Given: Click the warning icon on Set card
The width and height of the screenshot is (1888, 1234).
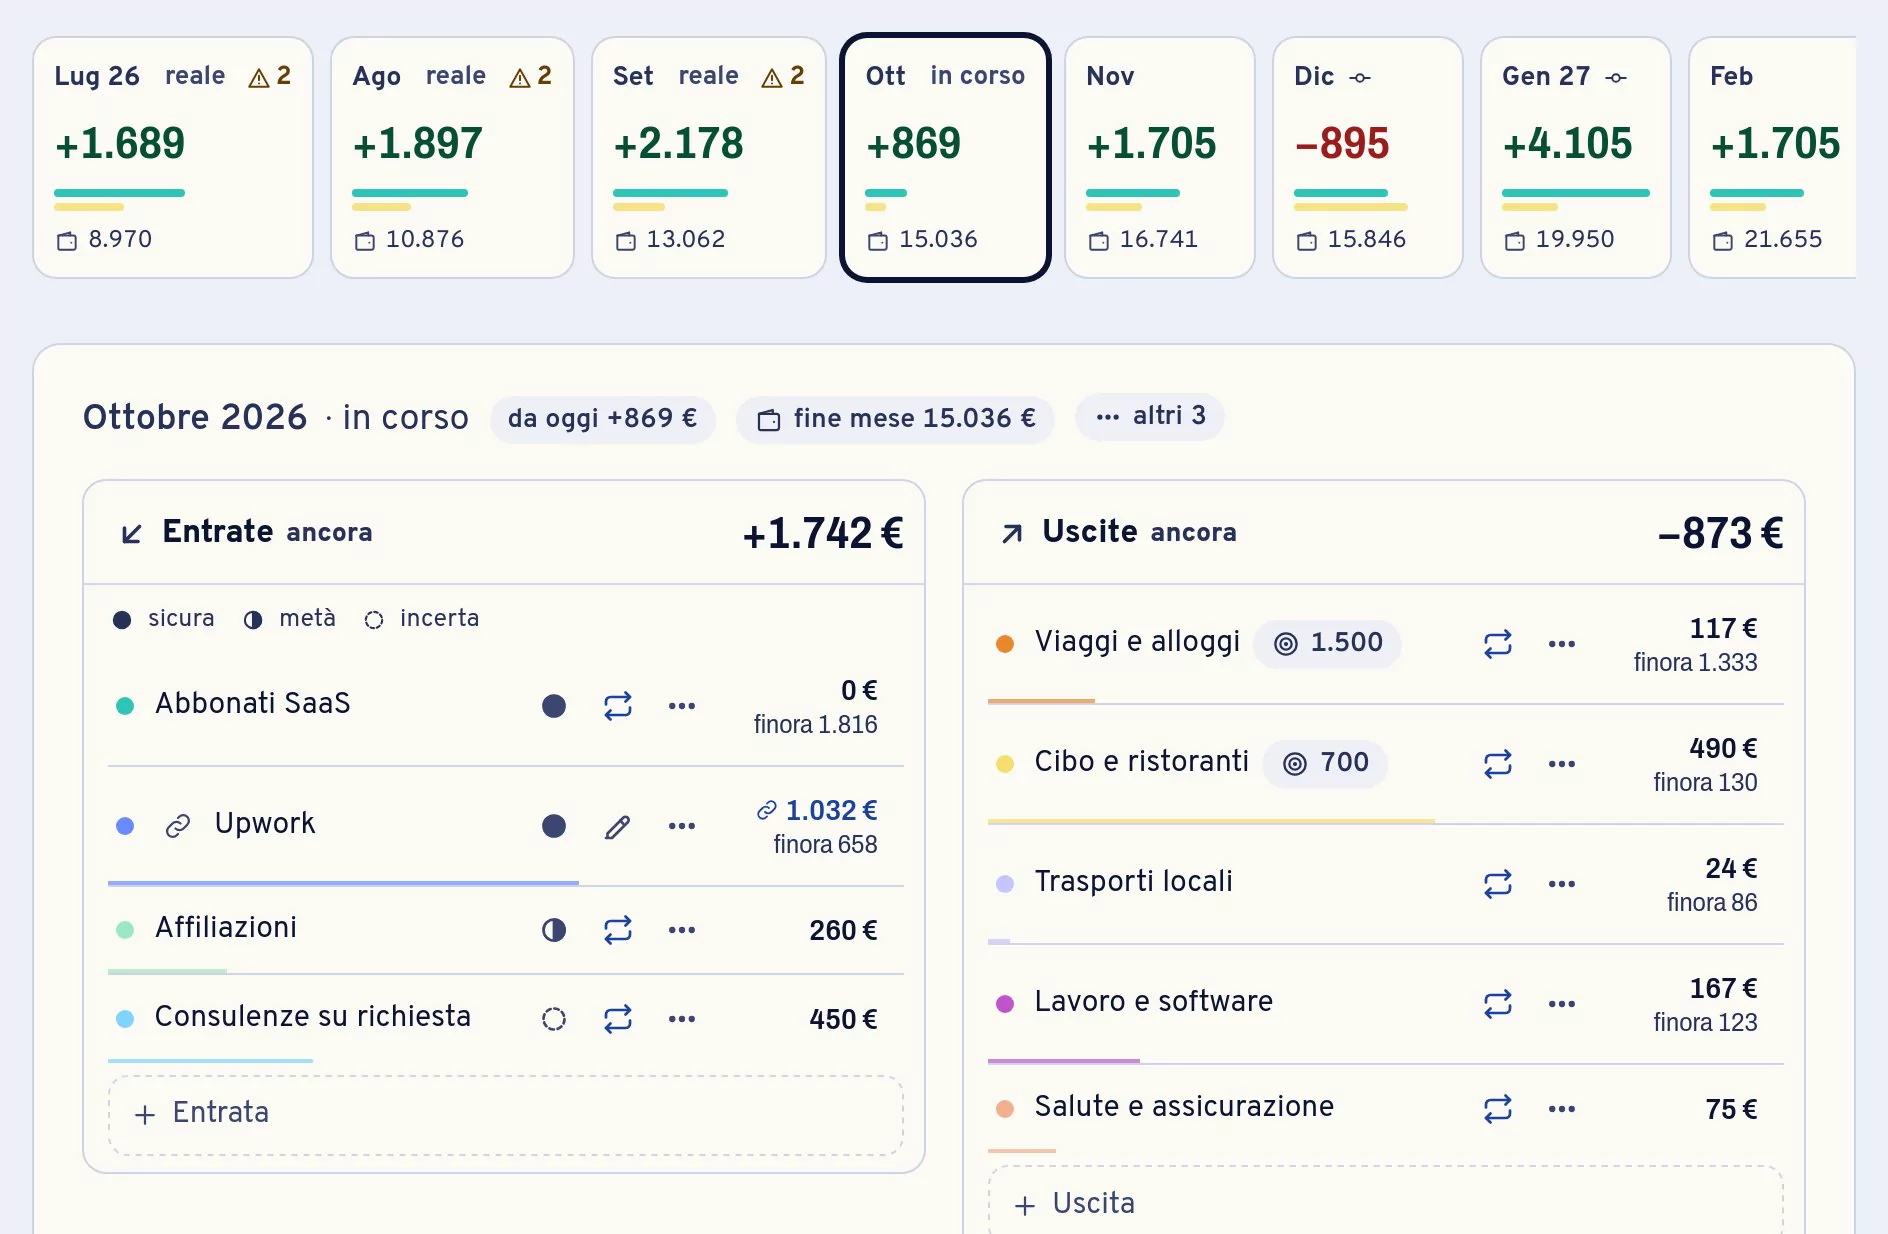Looking at the screenshot, I should pos(772,77).
